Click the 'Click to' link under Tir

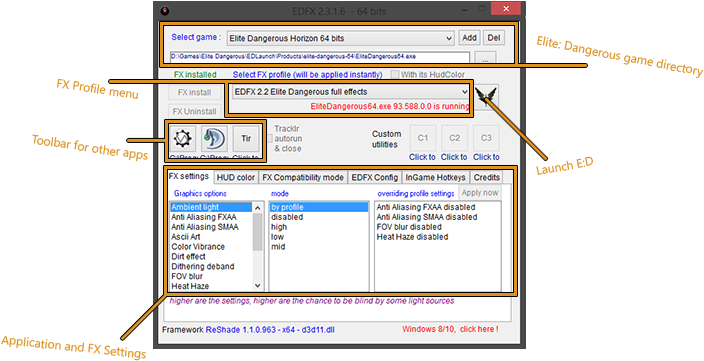pyautogui.click(x=246, y=158)
